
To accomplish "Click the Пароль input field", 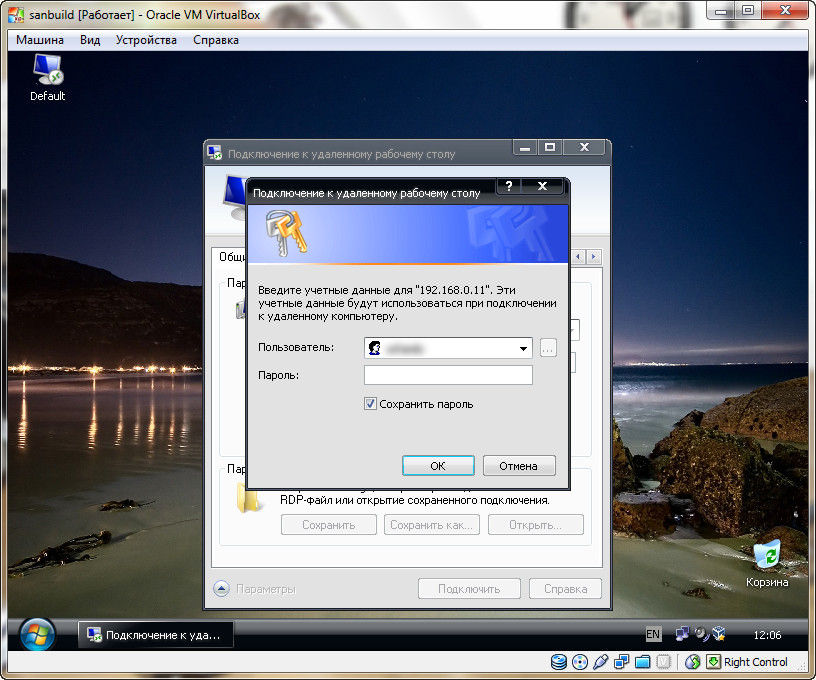I will click(448, 375).
